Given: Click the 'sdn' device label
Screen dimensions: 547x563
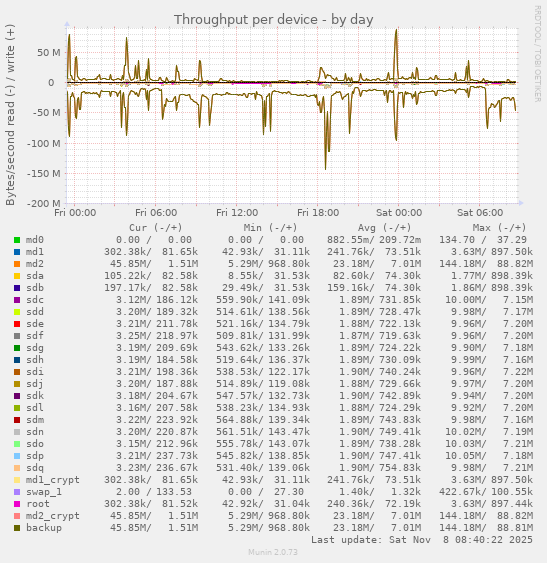Looking at the screenshot, I should [x=35, y=432].
